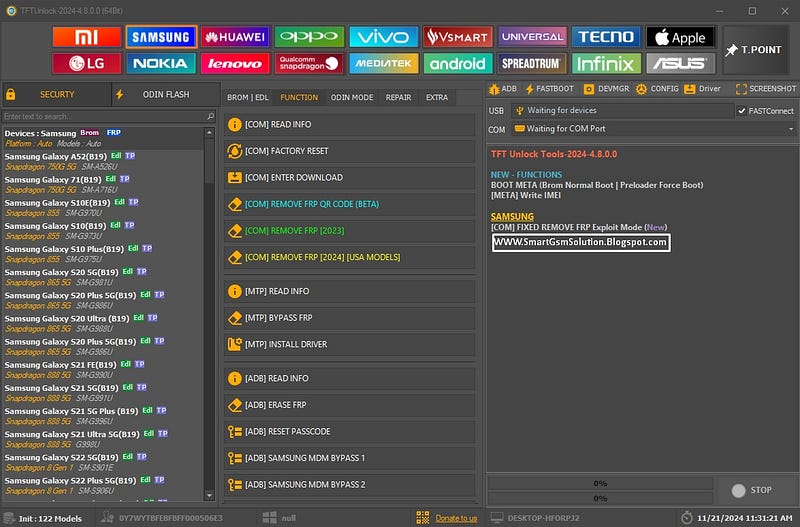Click device list scroll down arrow
Viewport: 800px width, 527px height.
[x=209, y=495]
